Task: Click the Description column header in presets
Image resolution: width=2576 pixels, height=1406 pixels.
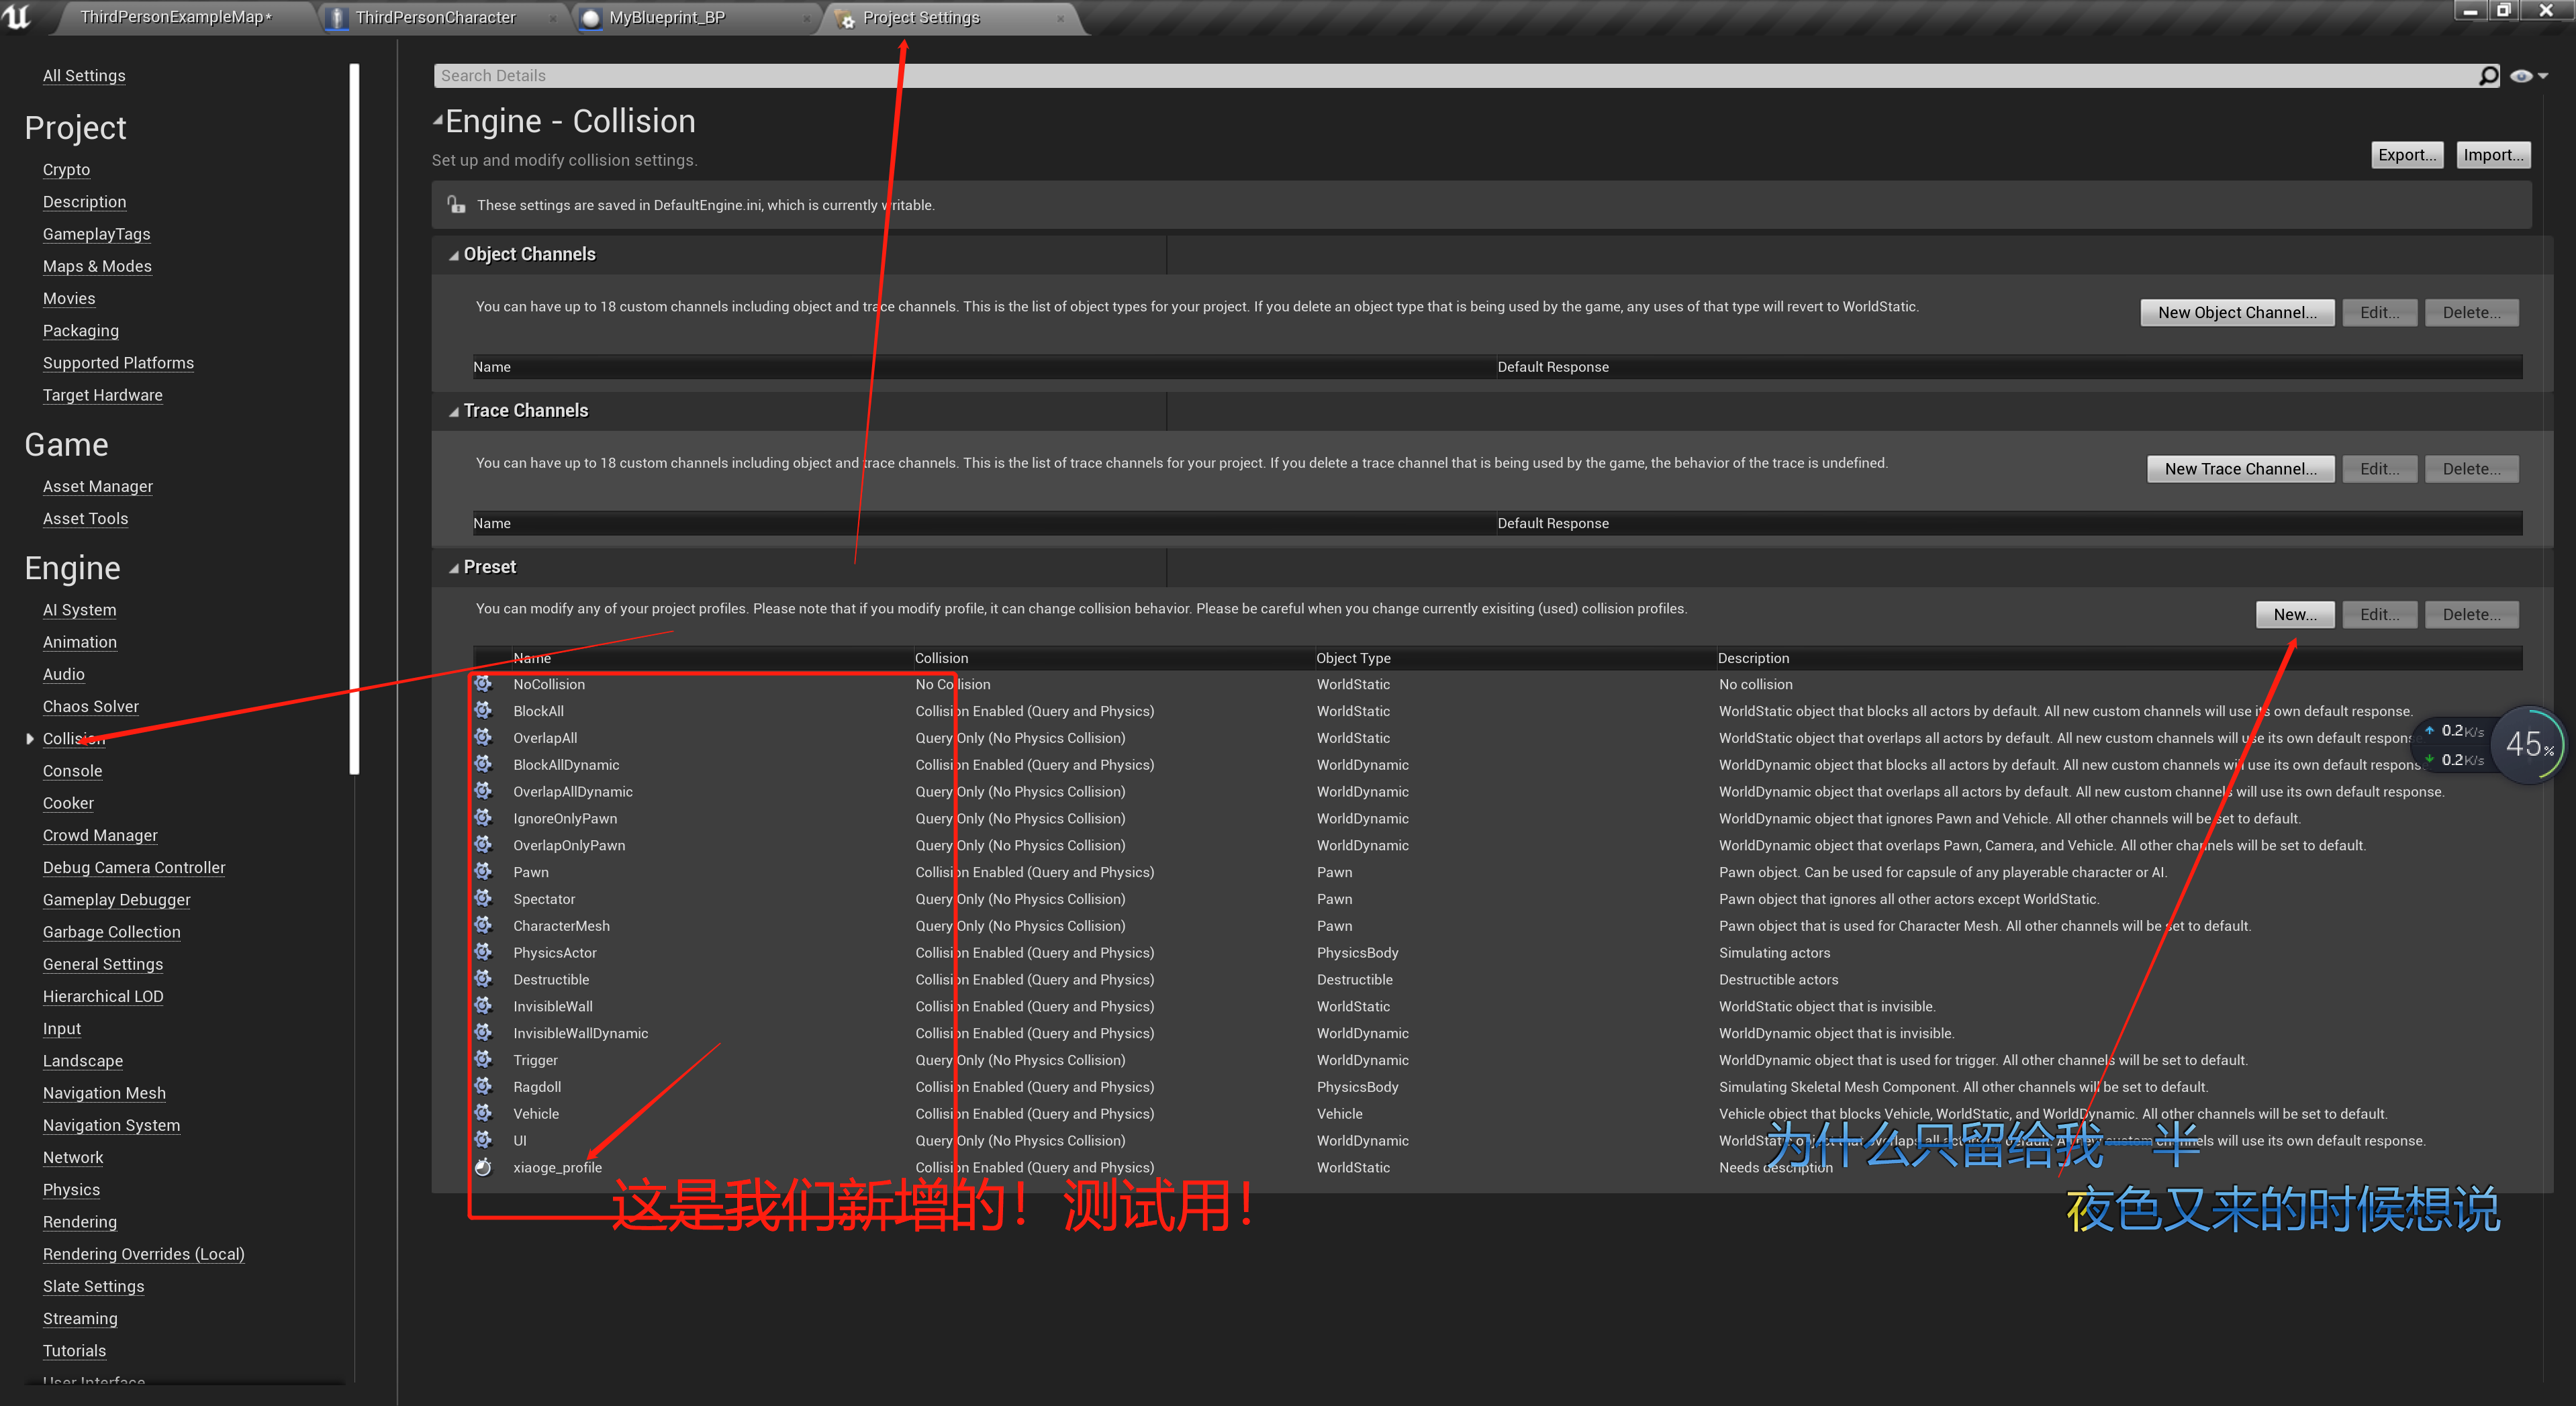Action: [1753, 658]
